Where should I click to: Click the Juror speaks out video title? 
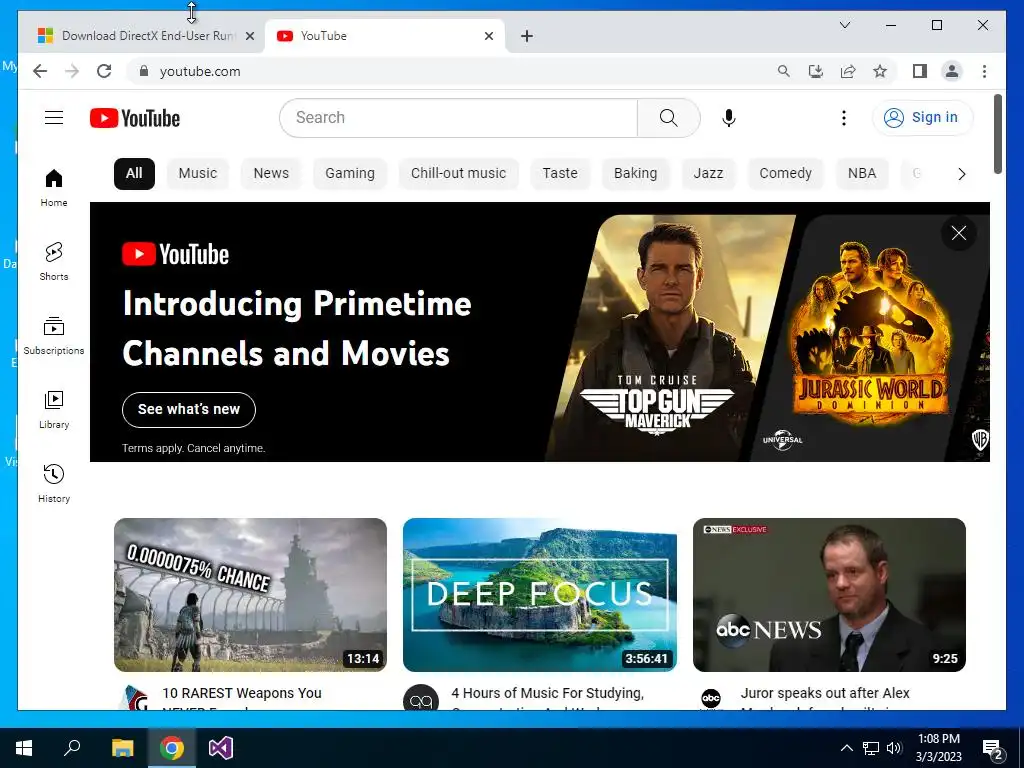[825, 696]
